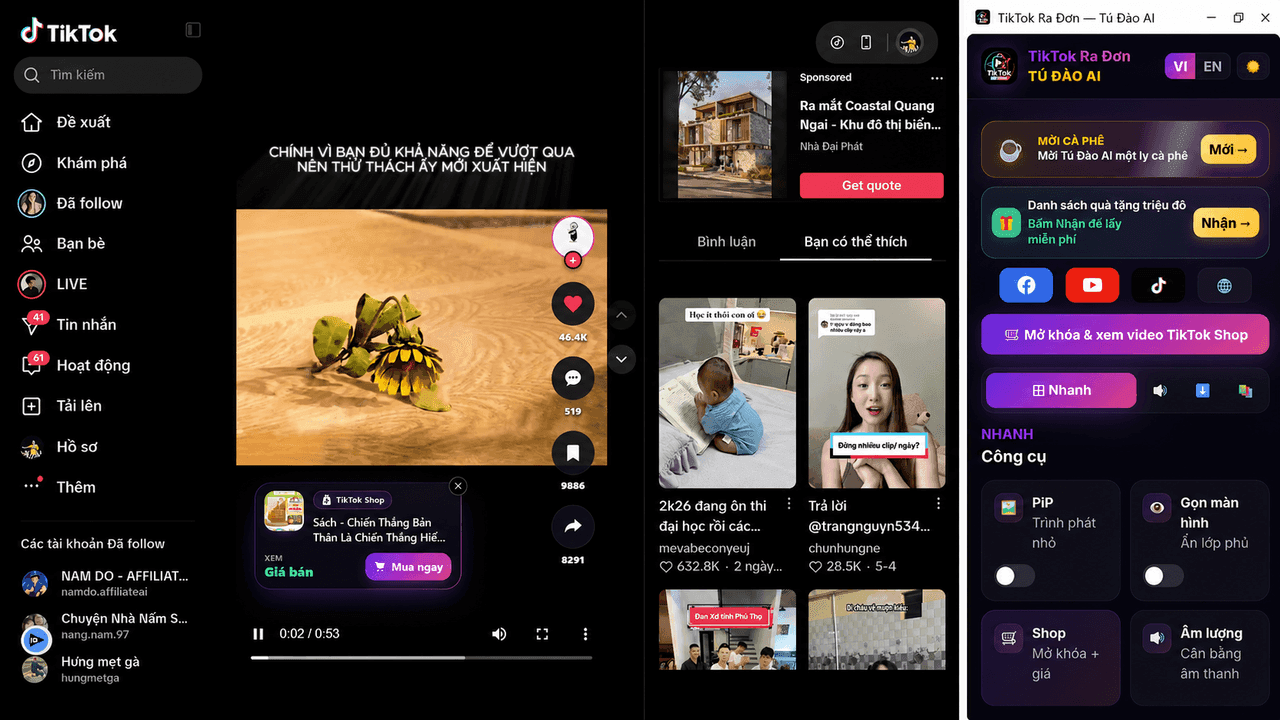This screenshot has height=720, width=1280.
Task: Switch to the translate tab in the extension
Action: (x=1245, y=390)
